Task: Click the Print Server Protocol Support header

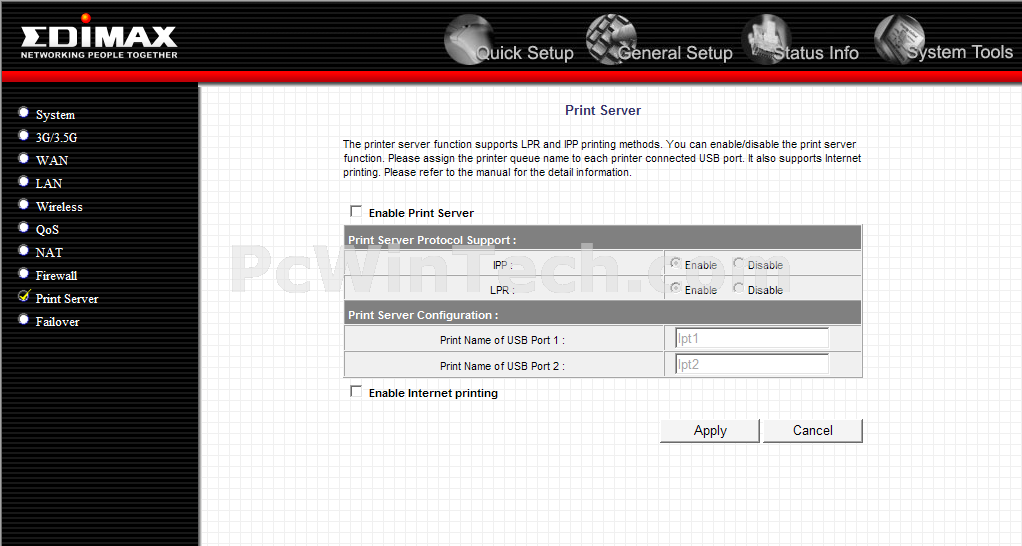Action: [x=432, y=240]
